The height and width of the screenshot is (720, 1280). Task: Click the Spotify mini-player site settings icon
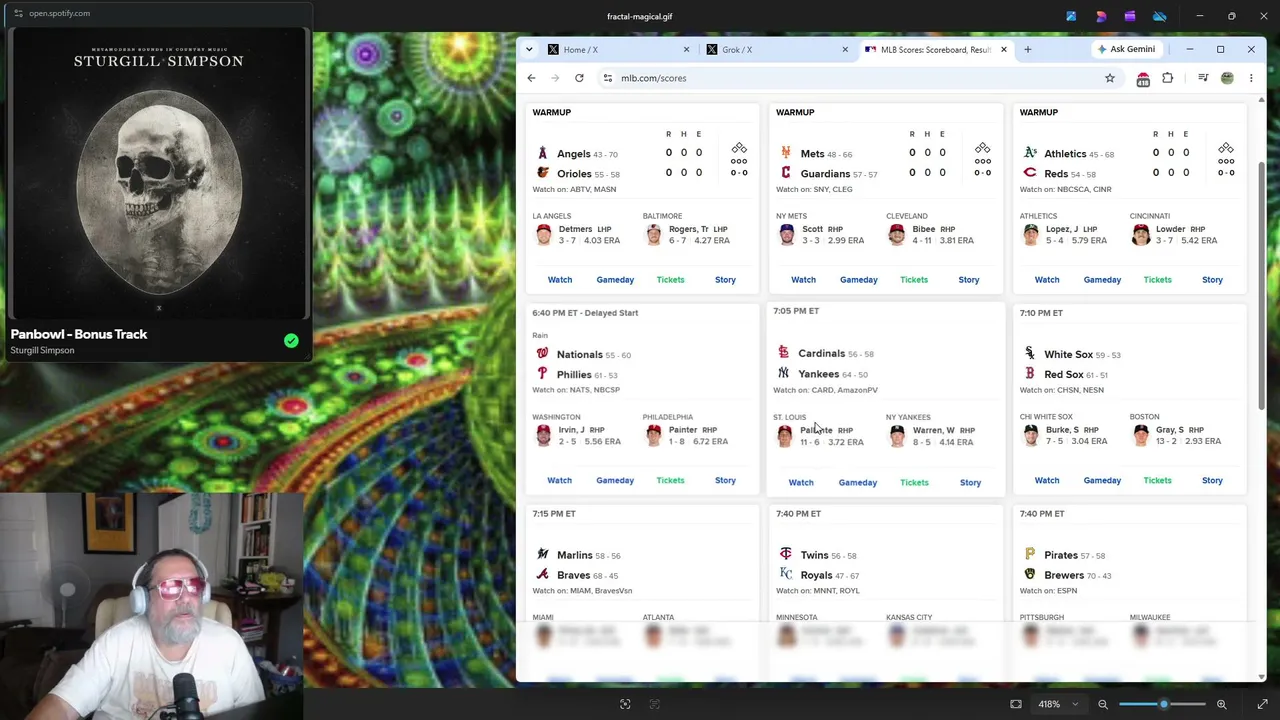18,13
